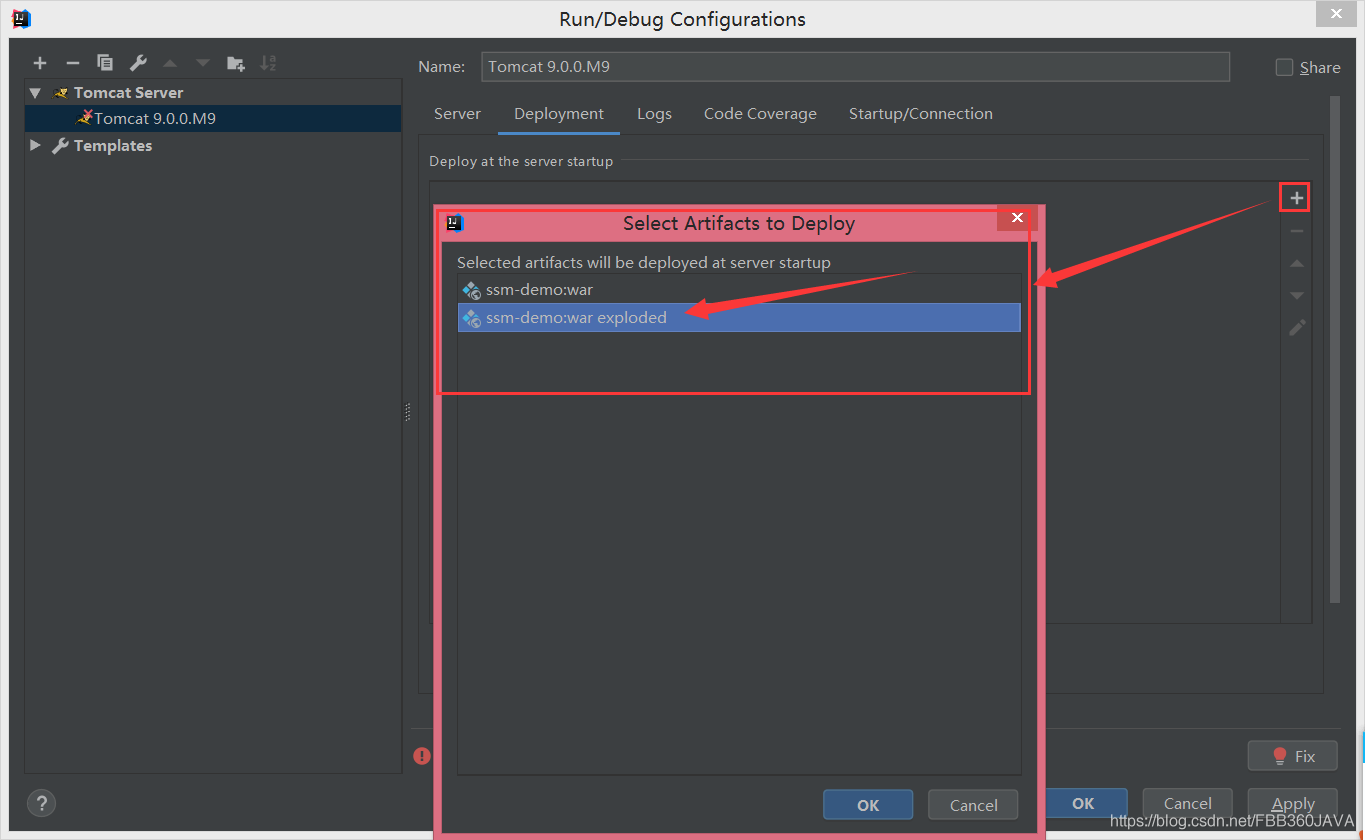The image size is (1365, 840).
Task: Expand the Templates tree node
Action: tap(36, 145)
